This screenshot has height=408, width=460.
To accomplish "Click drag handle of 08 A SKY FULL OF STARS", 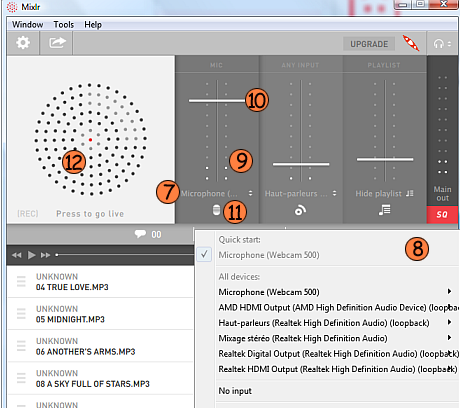I will click(21, 378).
